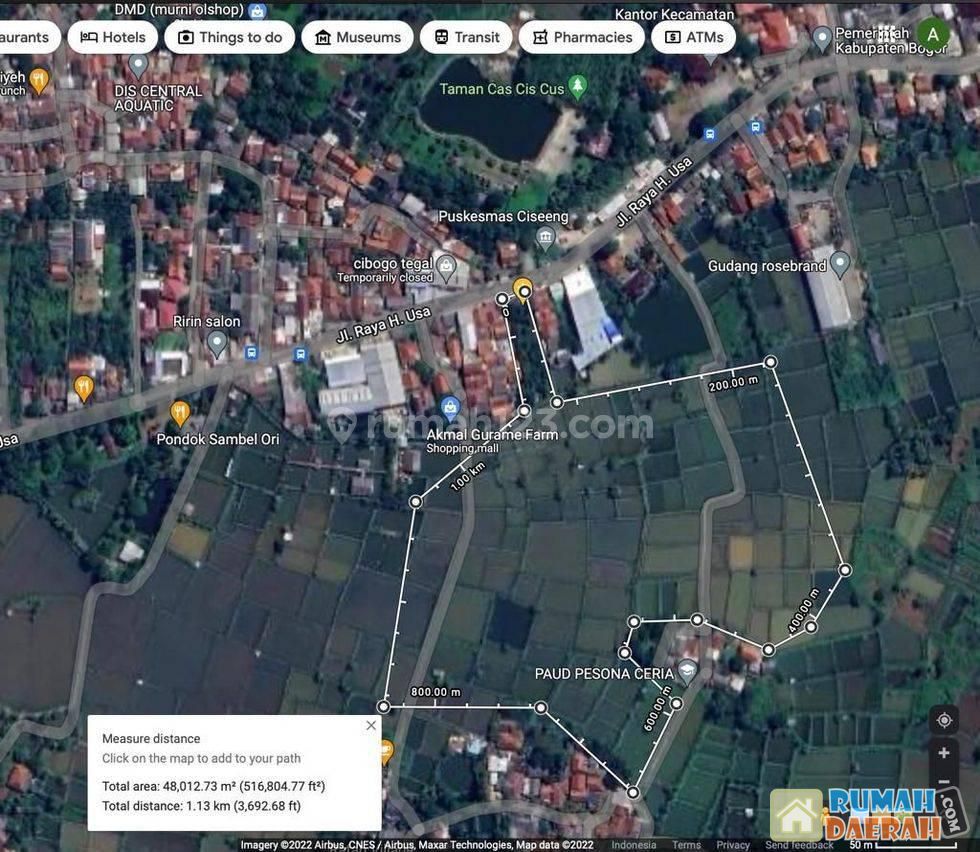This screenshot has width=980, height=852.
Task: Select the ATMs filter chip
Action: coord(693,37)
